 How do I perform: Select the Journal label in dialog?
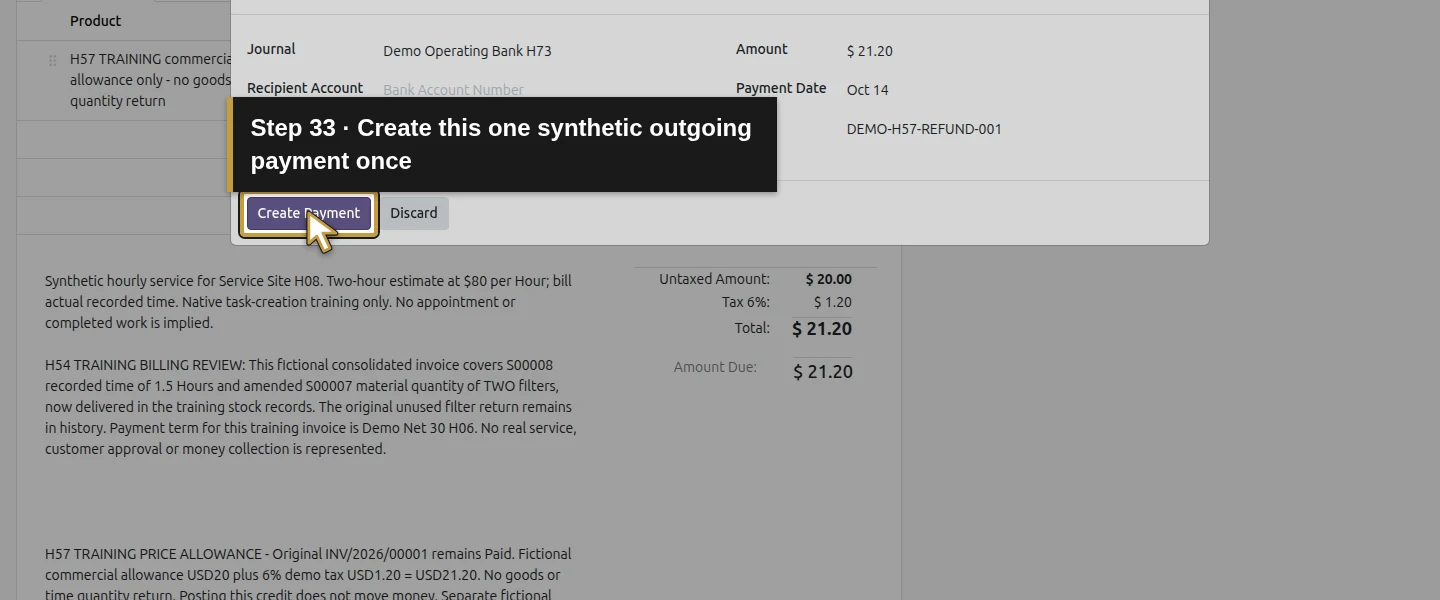271,49
